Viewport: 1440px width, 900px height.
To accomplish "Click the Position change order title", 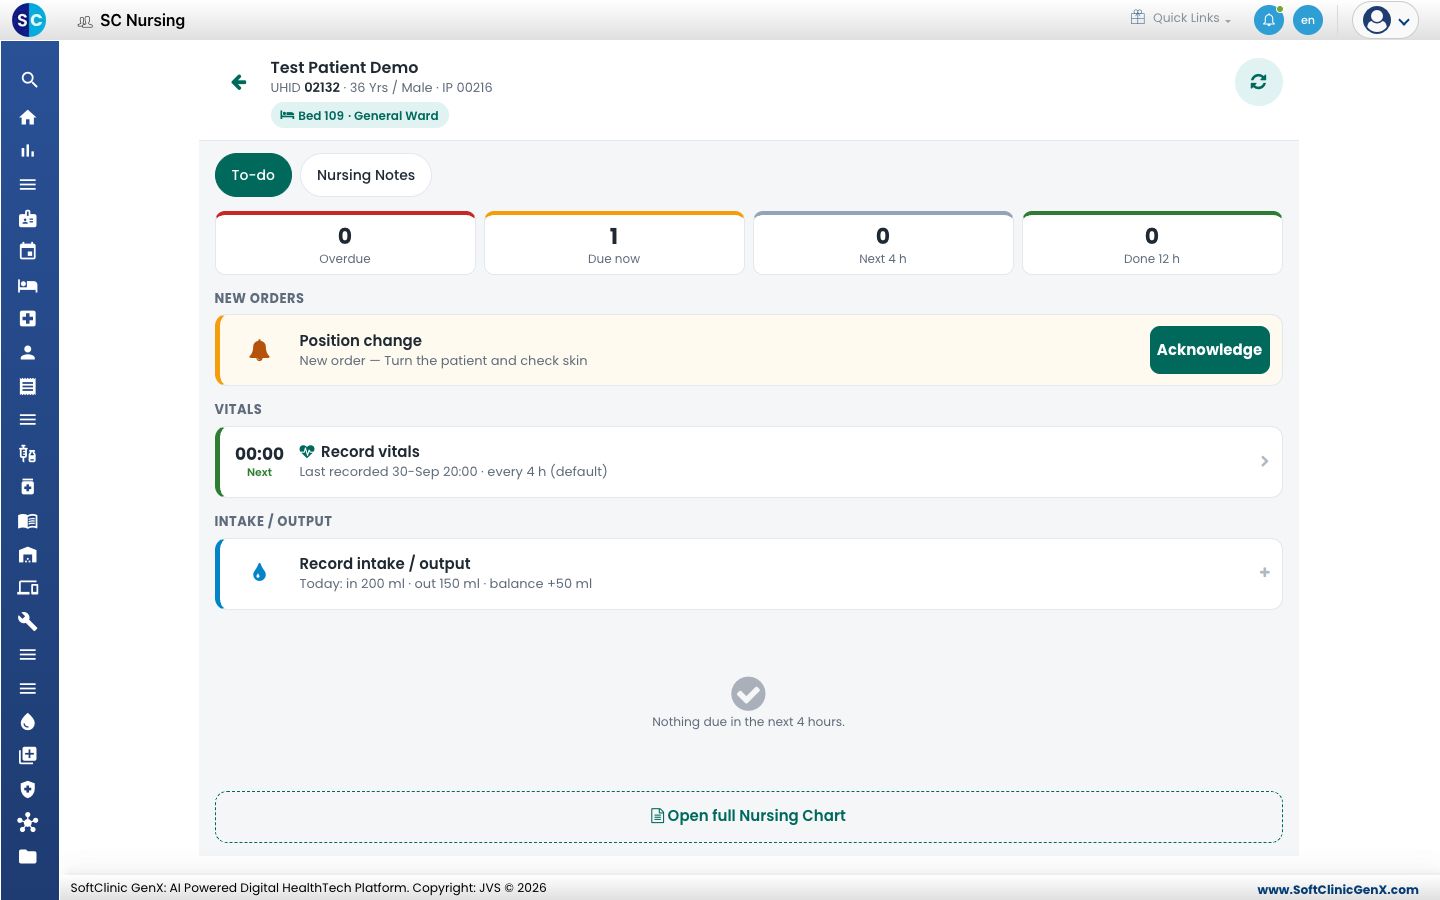I will (x=361, y=341).
